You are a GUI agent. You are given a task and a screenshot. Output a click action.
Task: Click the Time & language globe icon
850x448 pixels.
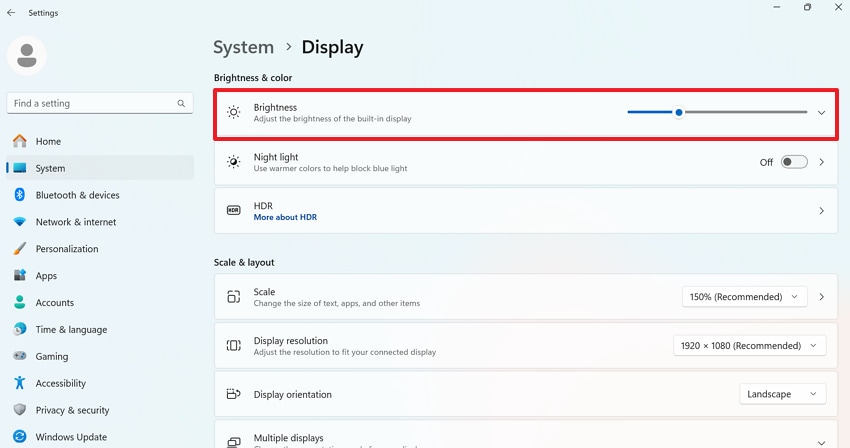point(20,329)
